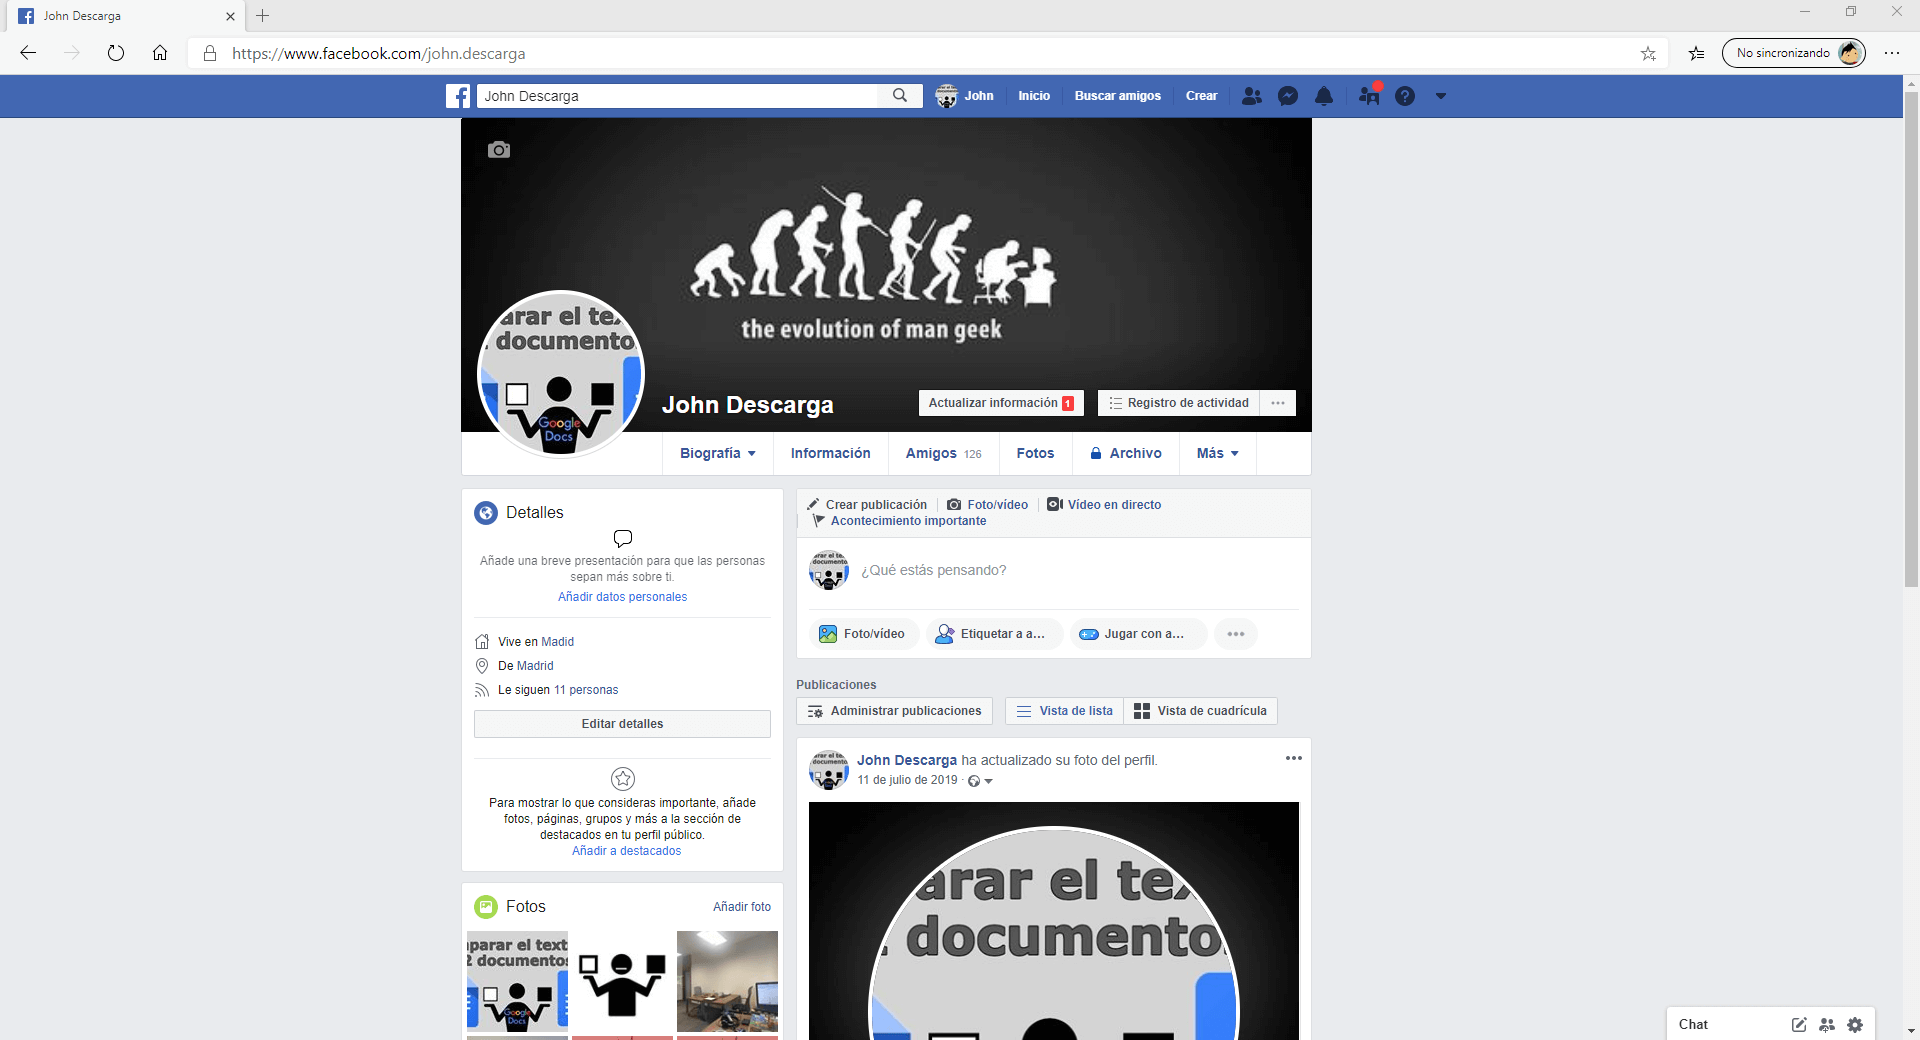
Task: Click the site lock icon in address bar
Action: (x=210, y=53)
